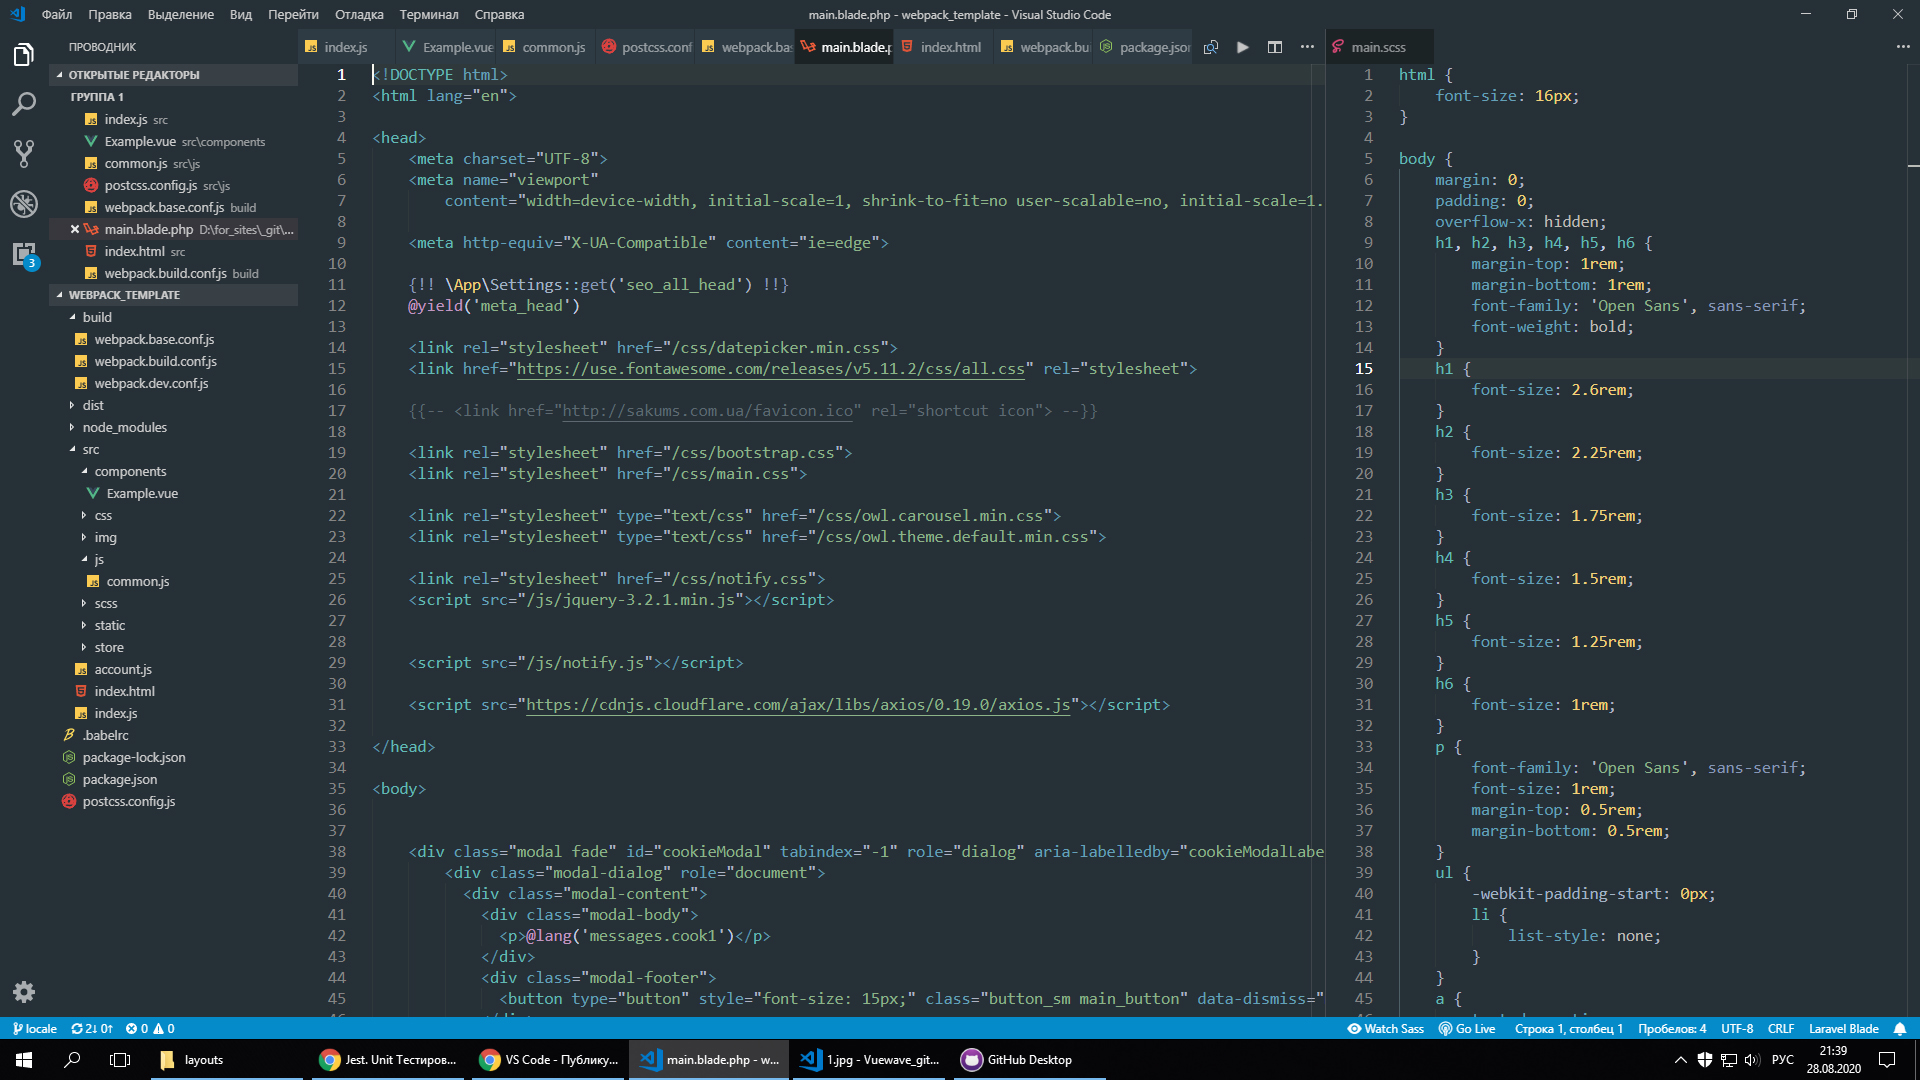Open notifications bell in status bar
This screenshot has width=1920, height=1080.
(1900, 1029)
